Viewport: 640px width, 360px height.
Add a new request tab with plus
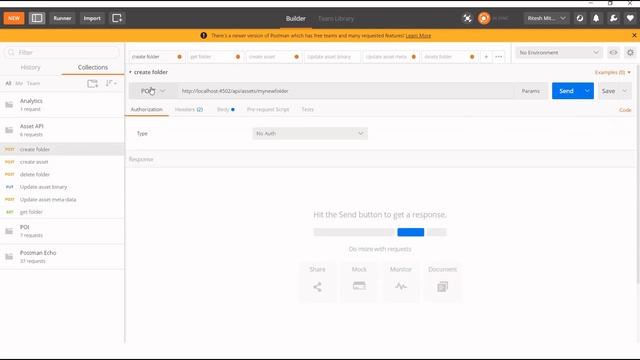(x=486, y=57)
